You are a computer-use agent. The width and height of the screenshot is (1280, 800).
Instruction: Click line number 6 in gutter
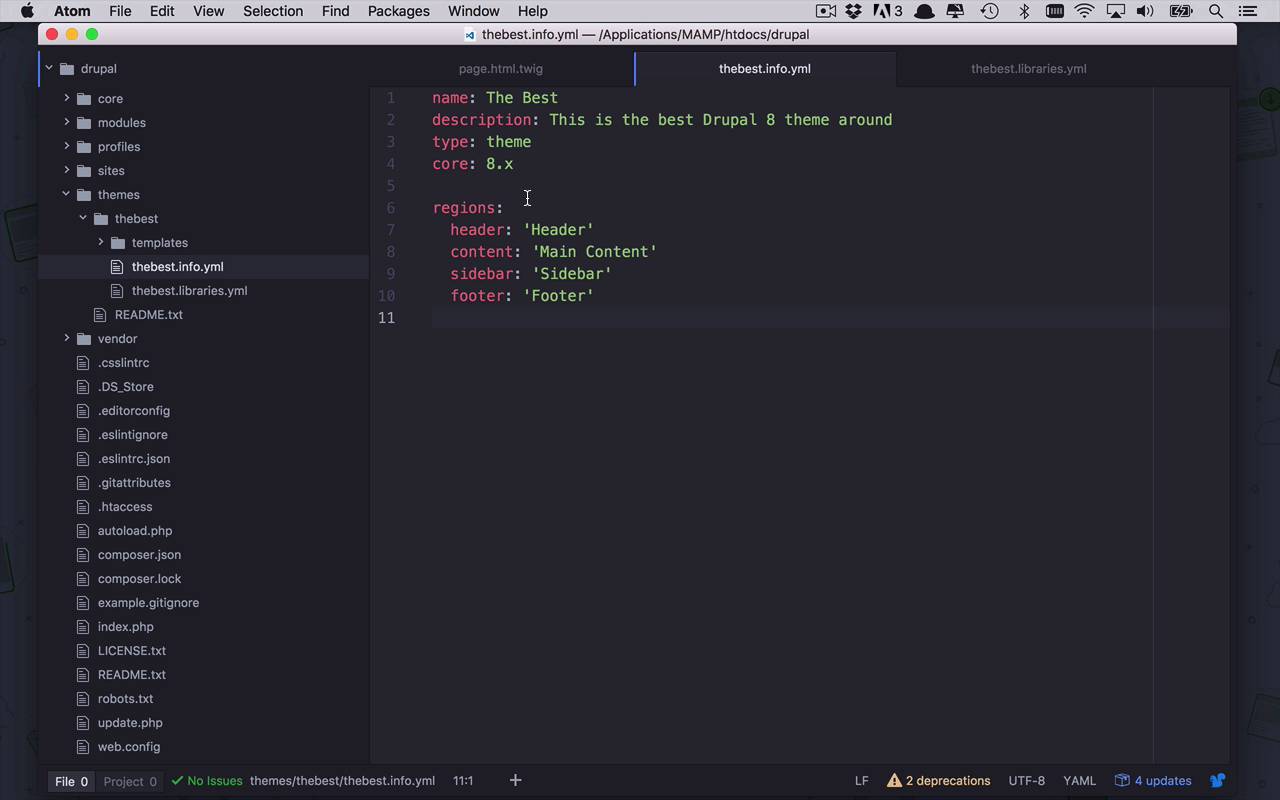click(x=391, y=208)
